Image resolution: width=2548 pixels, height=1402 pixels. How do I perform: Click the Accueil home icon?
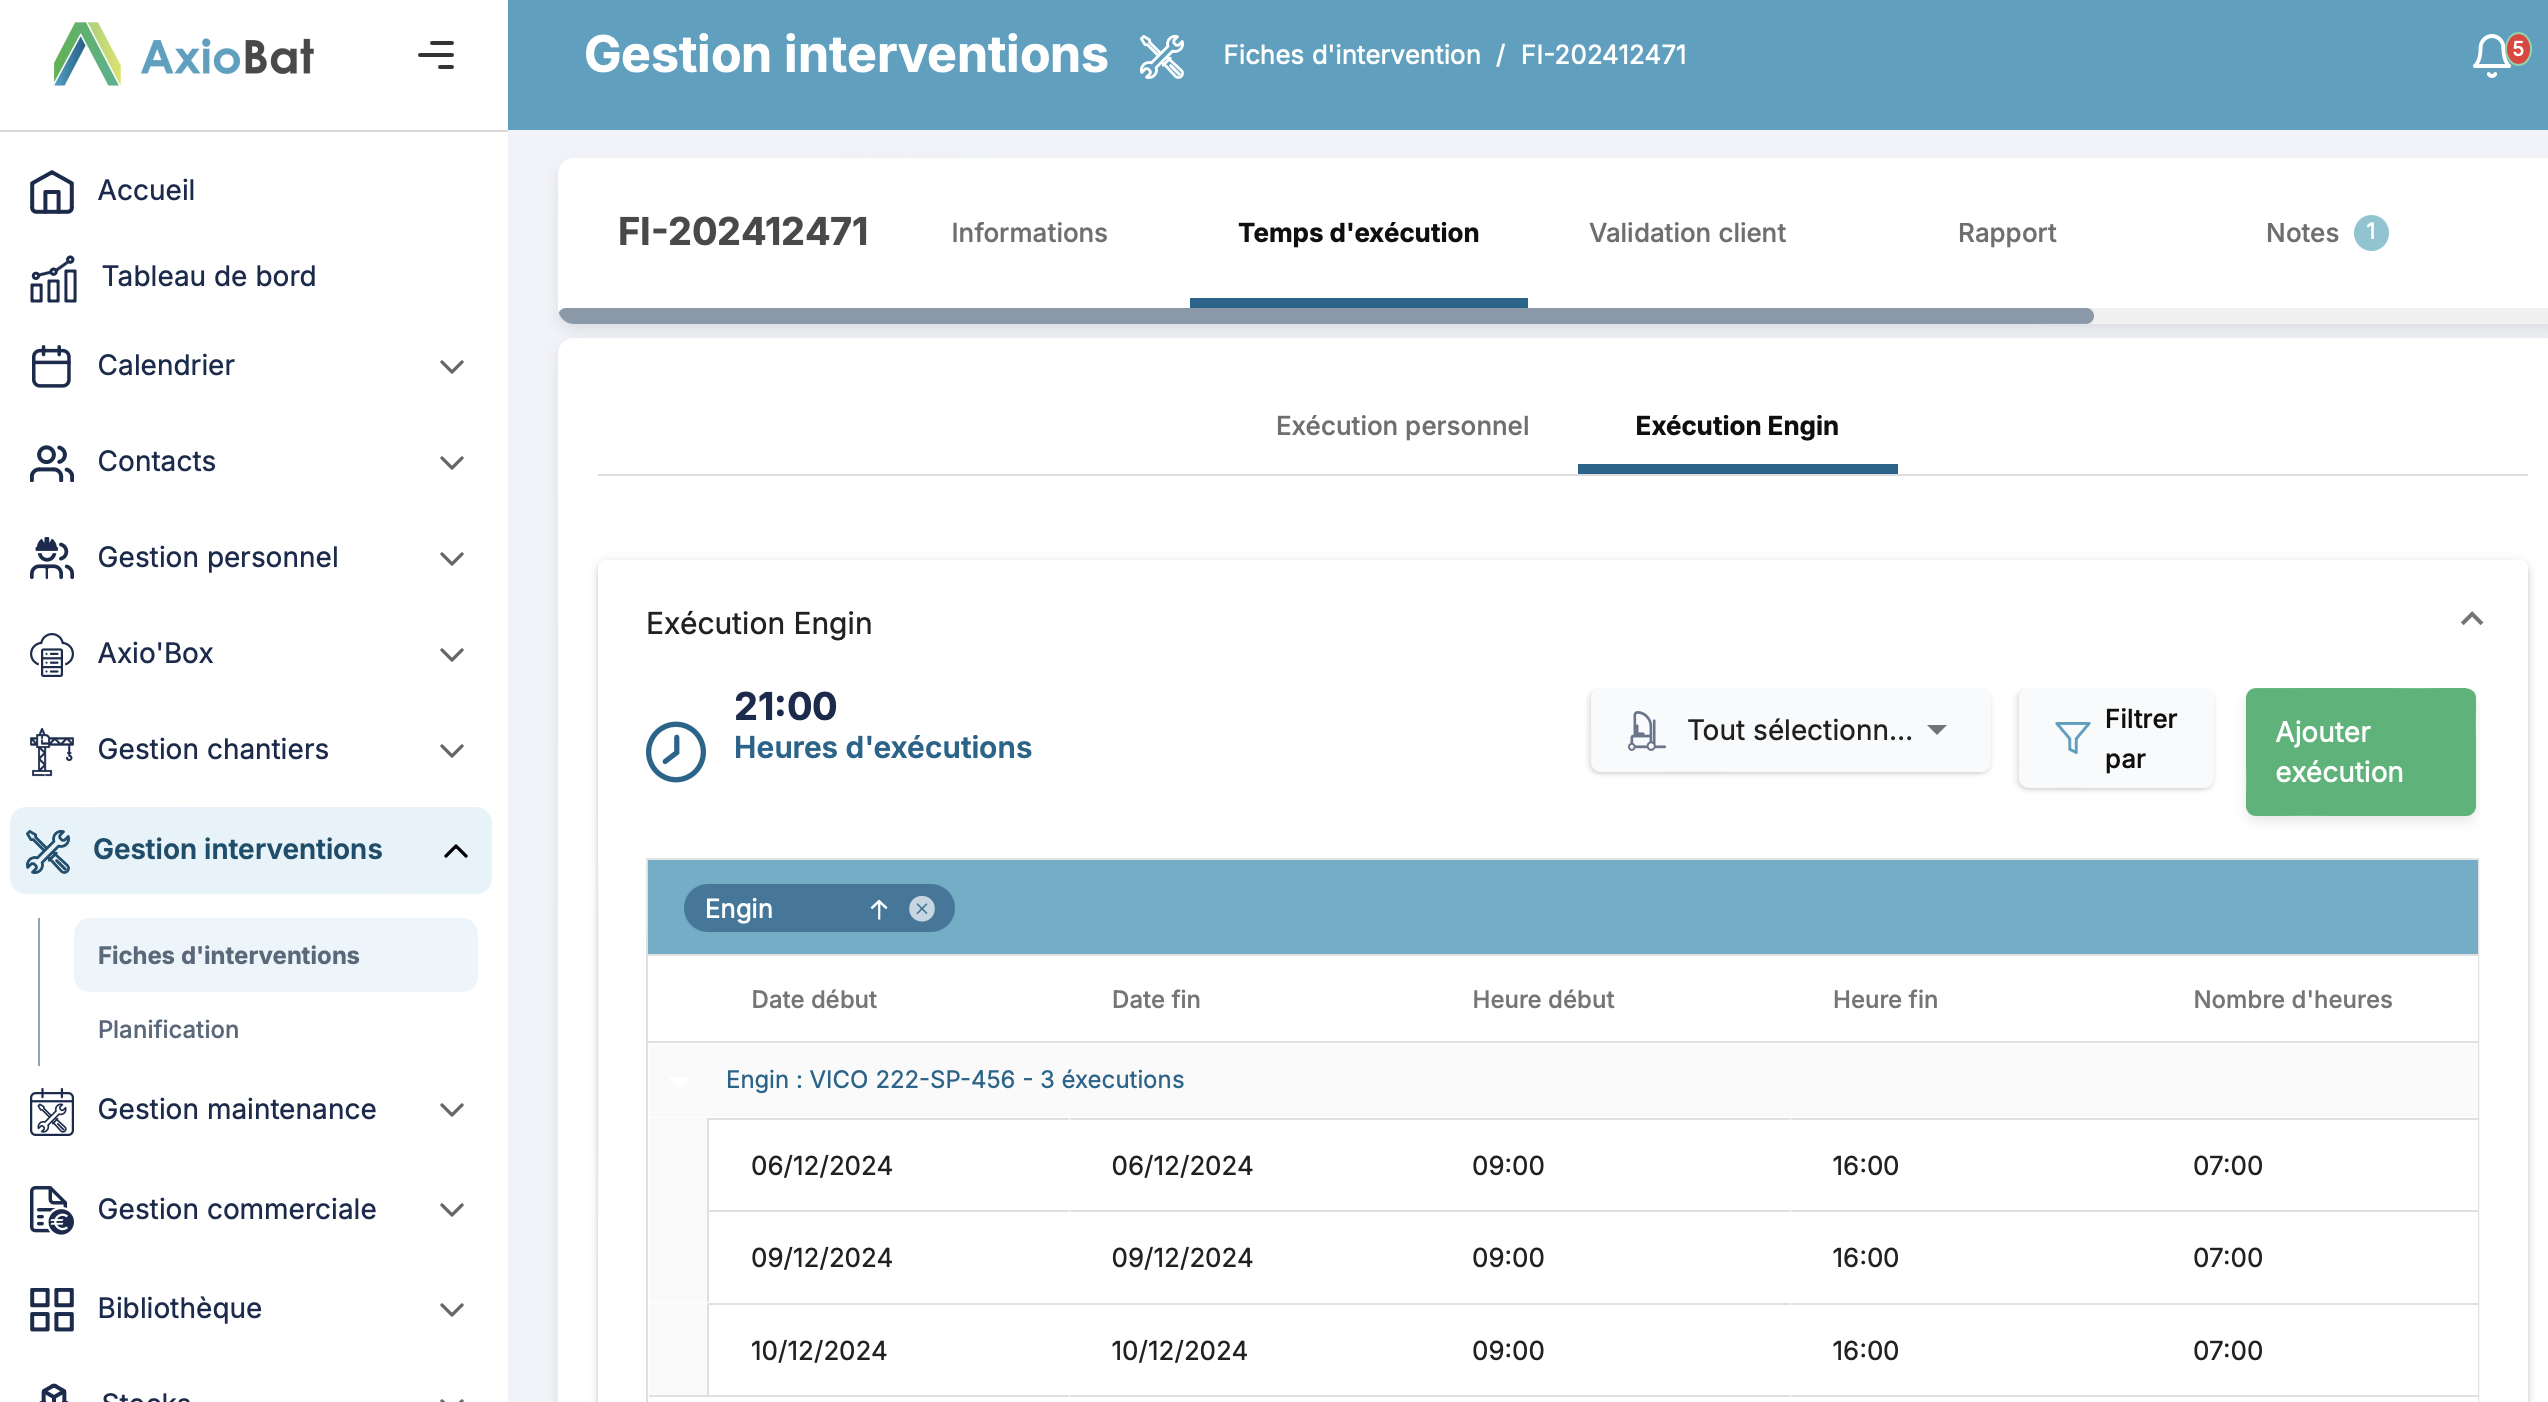52,191
